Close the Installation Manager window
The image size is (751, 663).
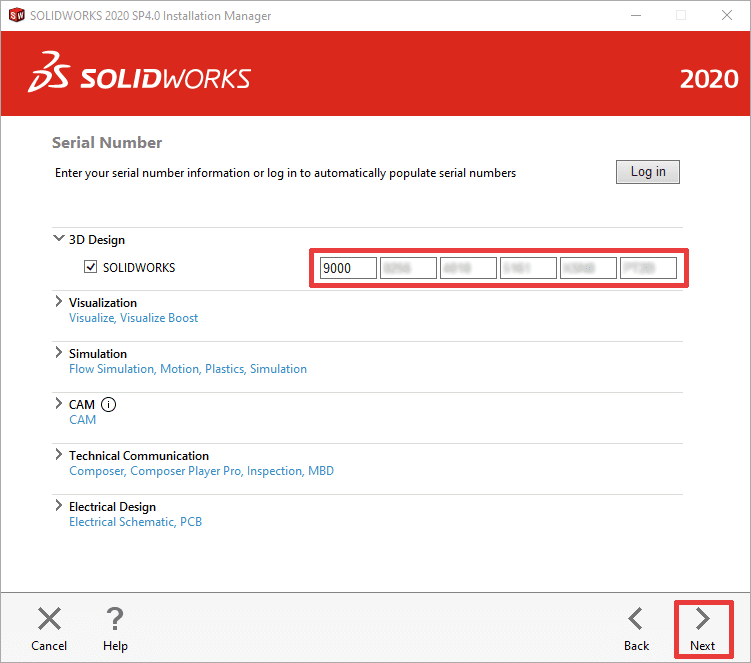(727, 15)
